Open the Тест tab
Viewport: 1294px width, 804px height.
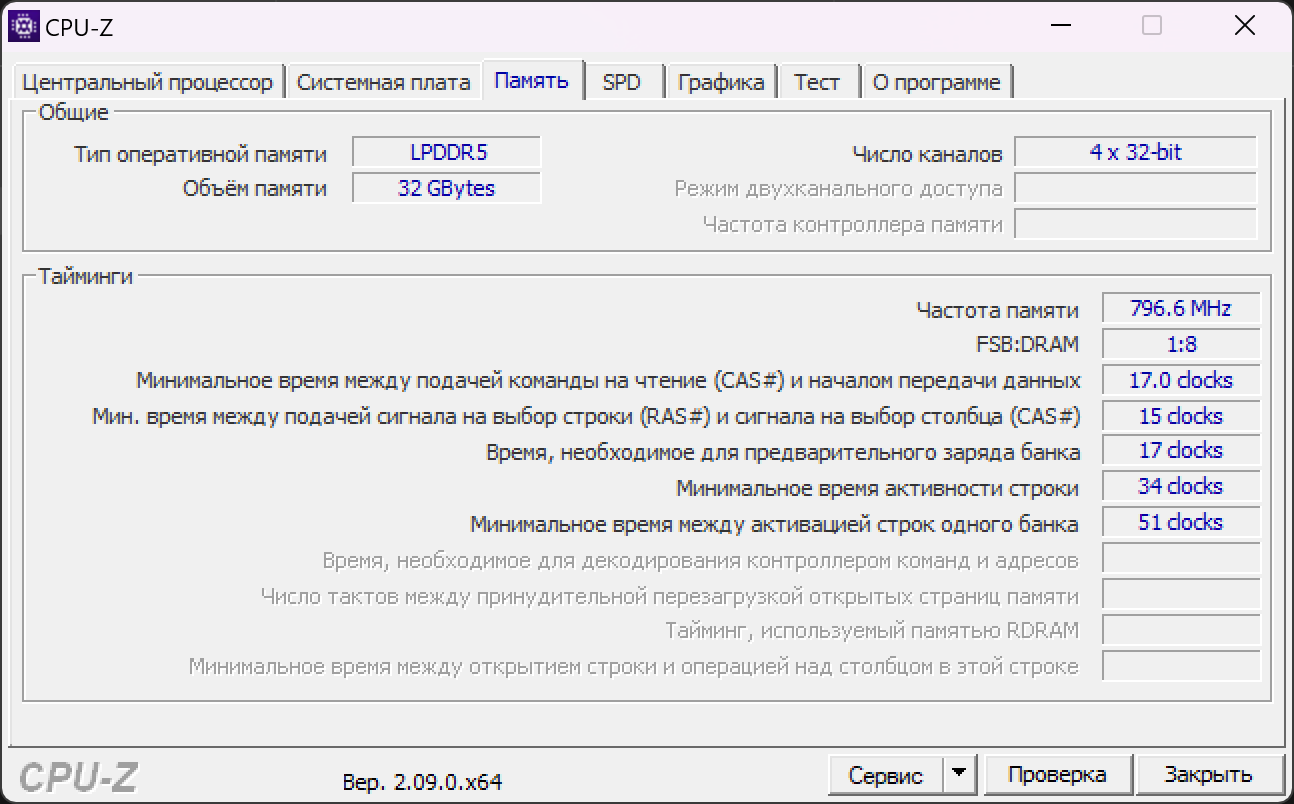point(817,82)
